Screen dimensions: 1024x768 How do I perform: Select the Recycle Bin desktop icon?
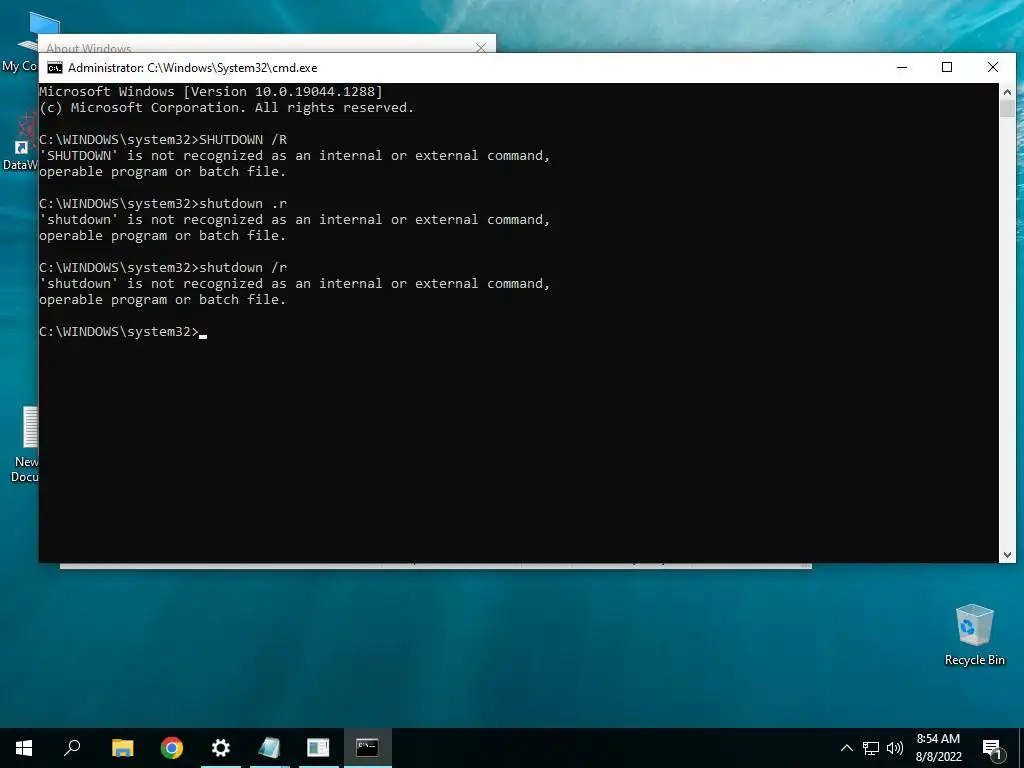coord(974,635)
